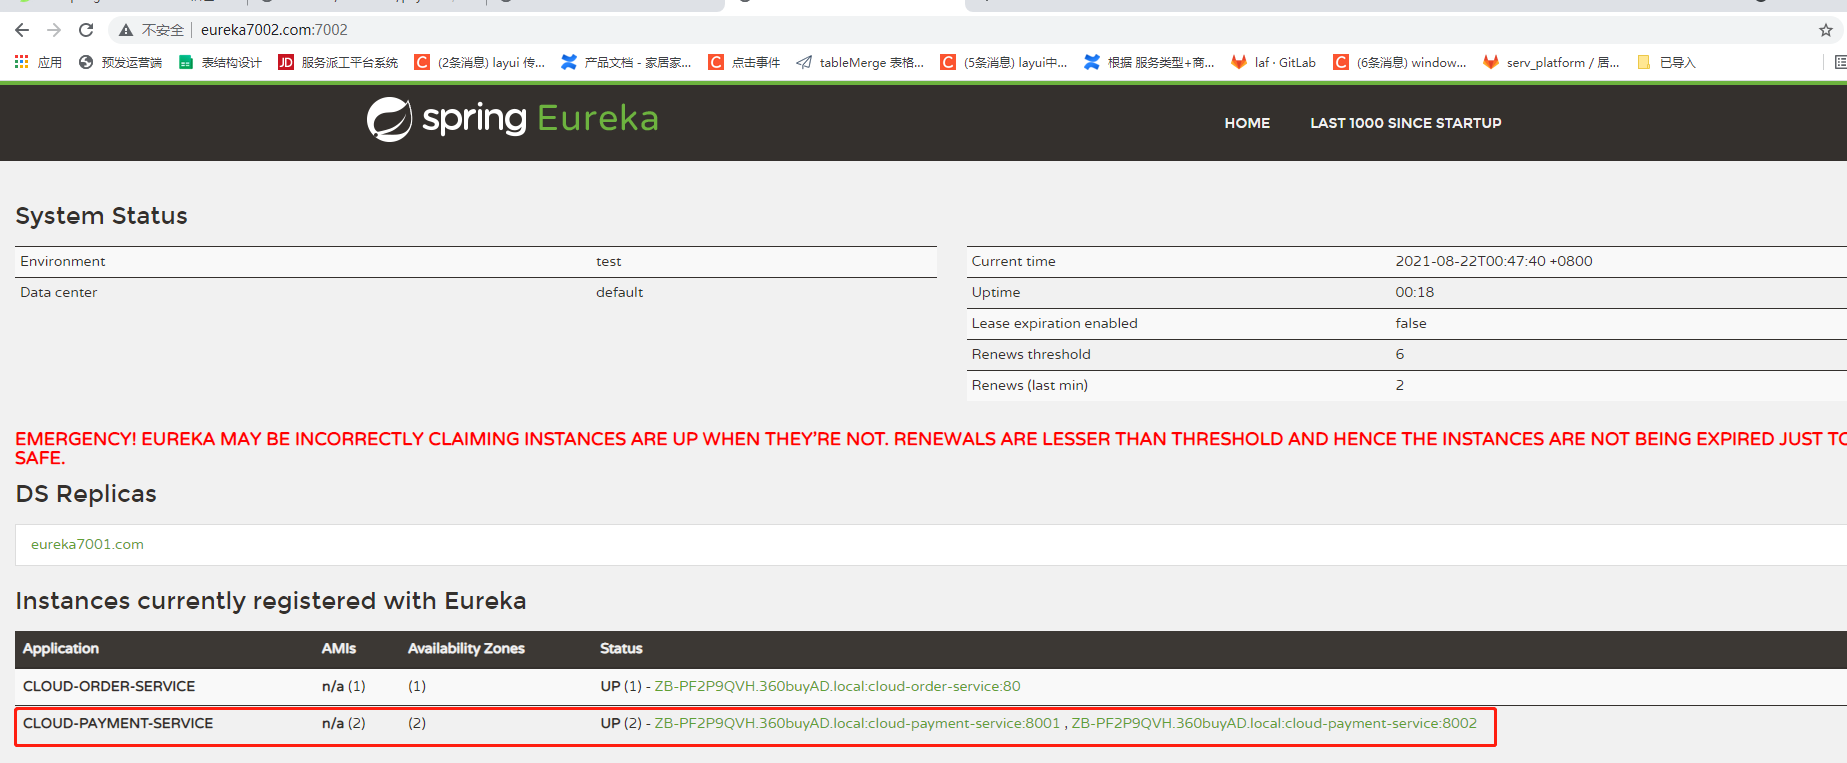1847x763 pixels.
Task: Open the cloud-payment-service:8002 instance link
Action: (1274, 723)
